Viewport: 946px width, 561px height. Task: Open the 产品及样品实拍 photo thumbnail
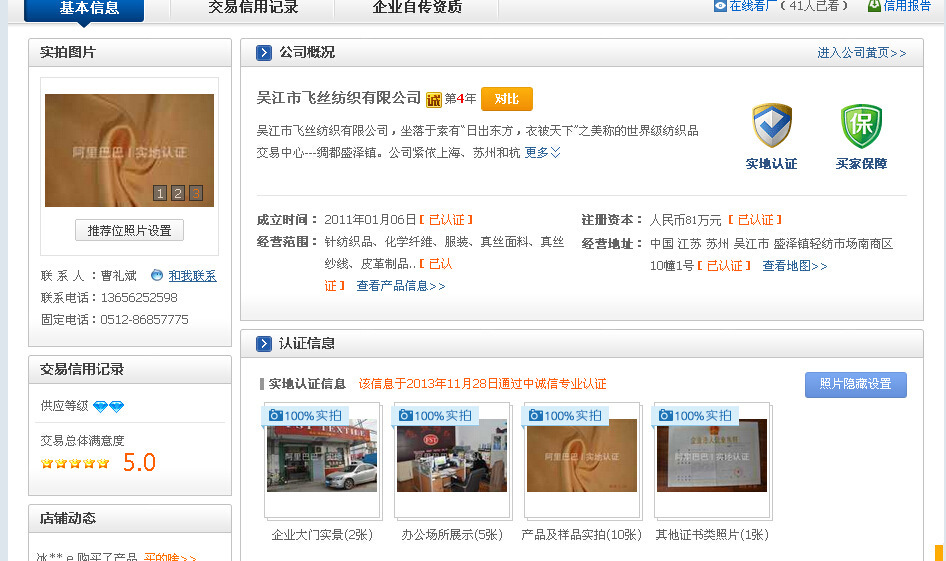(582, 455)
